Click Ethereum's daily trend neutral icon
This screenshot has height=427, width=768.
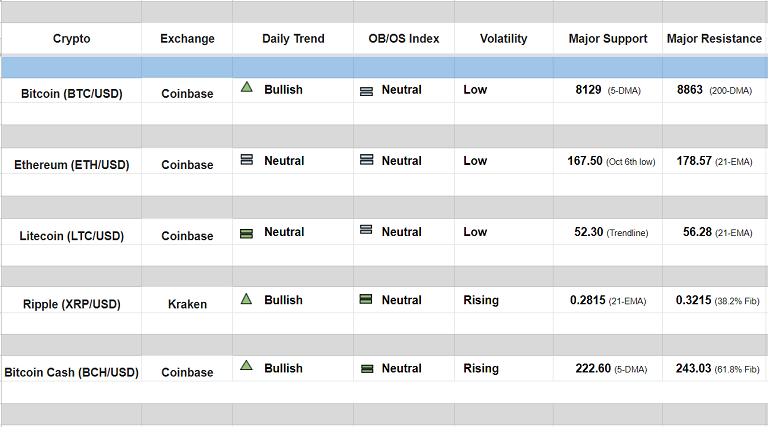(x=246, y=159)
